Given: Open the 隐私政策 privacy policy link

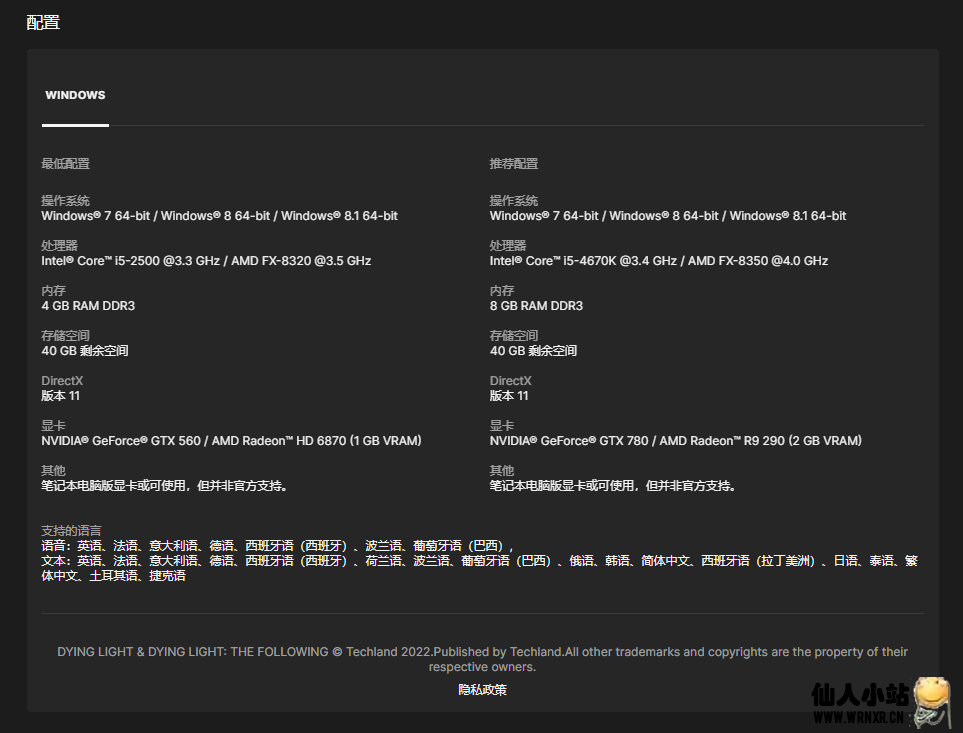Looking at the screenshot, I should [482, 690].
